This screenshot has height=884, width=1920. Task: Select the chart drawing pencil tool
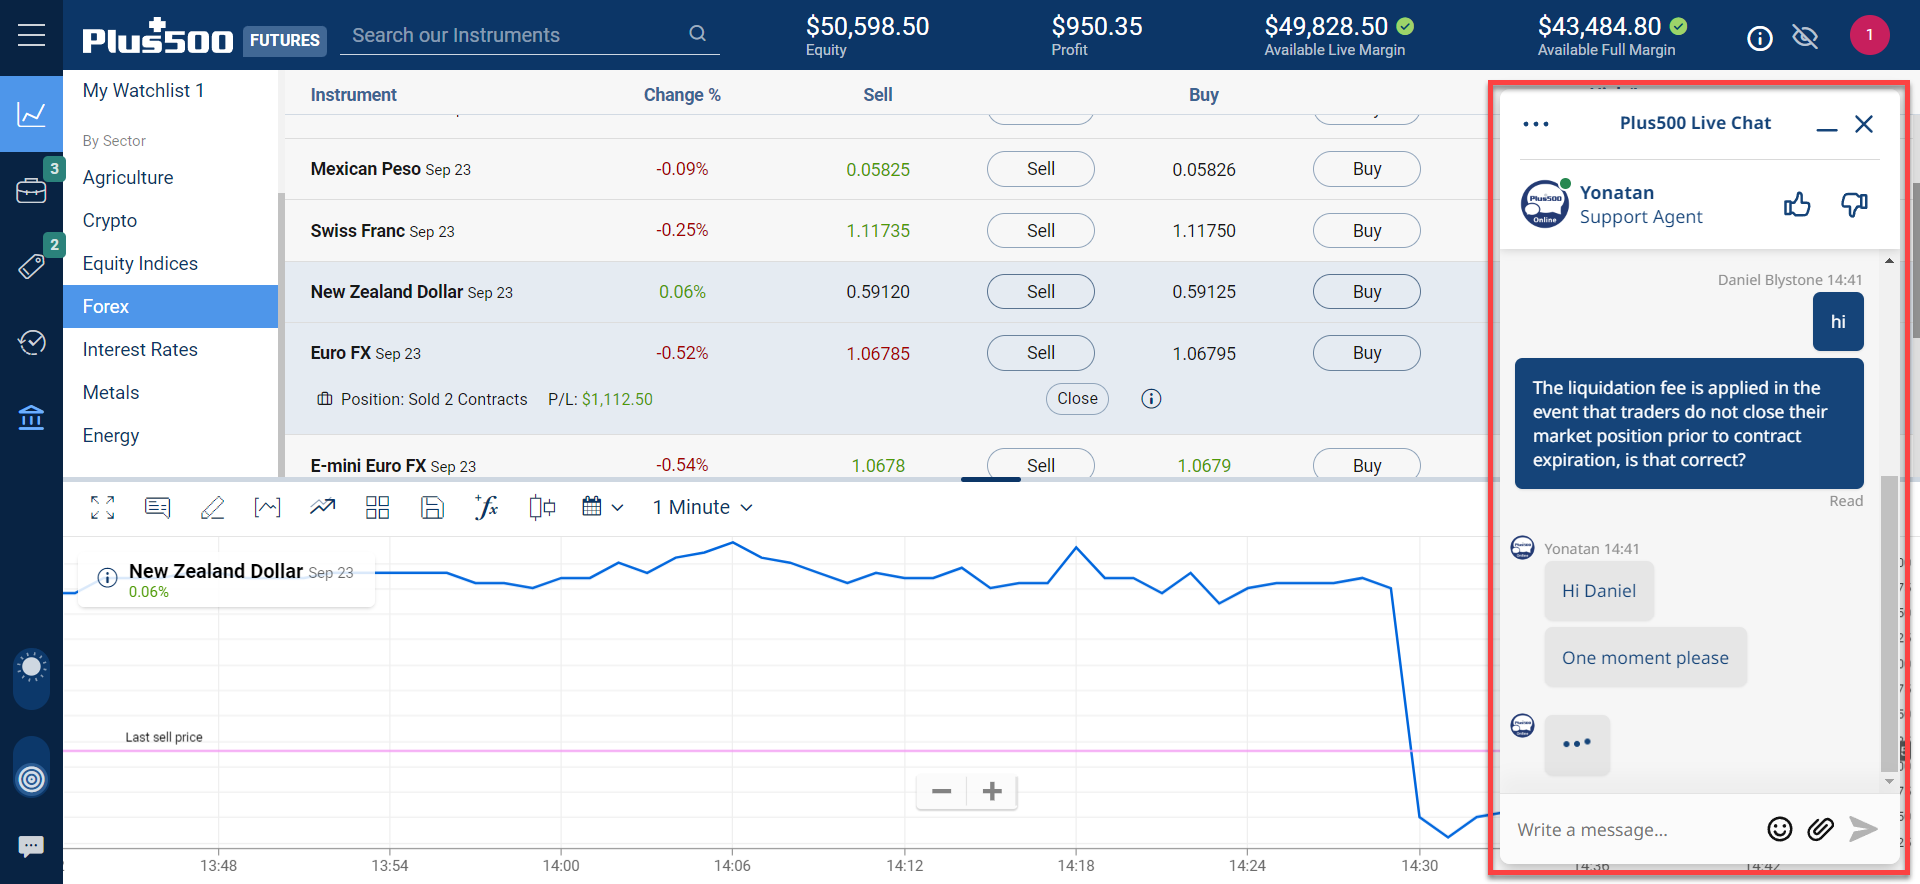[x=212, y=508]
